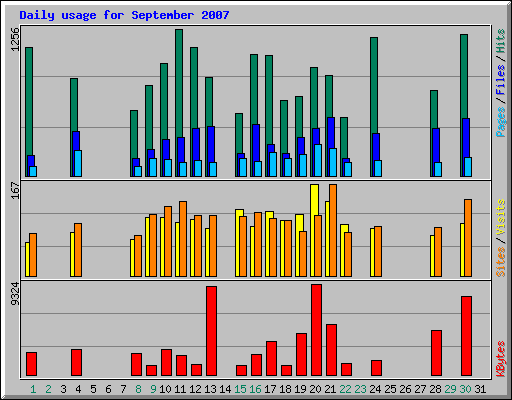Click day label 25 on the axis
512x400 pixels.
click(390, 389)
